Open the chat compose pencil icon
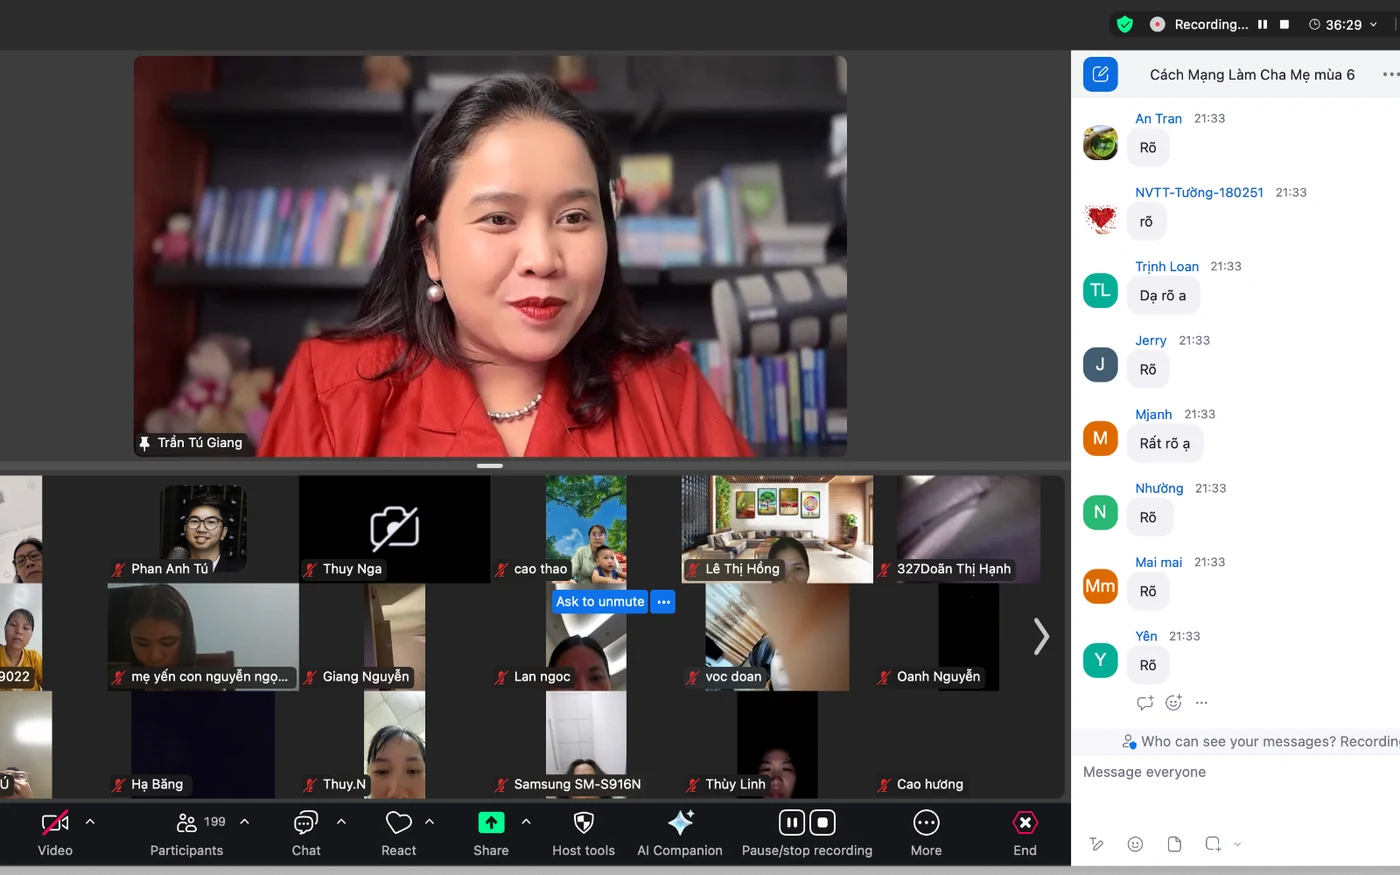Viewport: 1400px width, 875px height. point(1100,74)
